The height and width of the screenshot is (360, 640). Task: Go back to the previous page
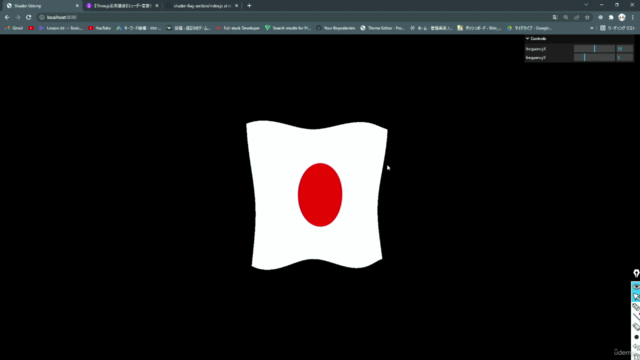(7, 17)
